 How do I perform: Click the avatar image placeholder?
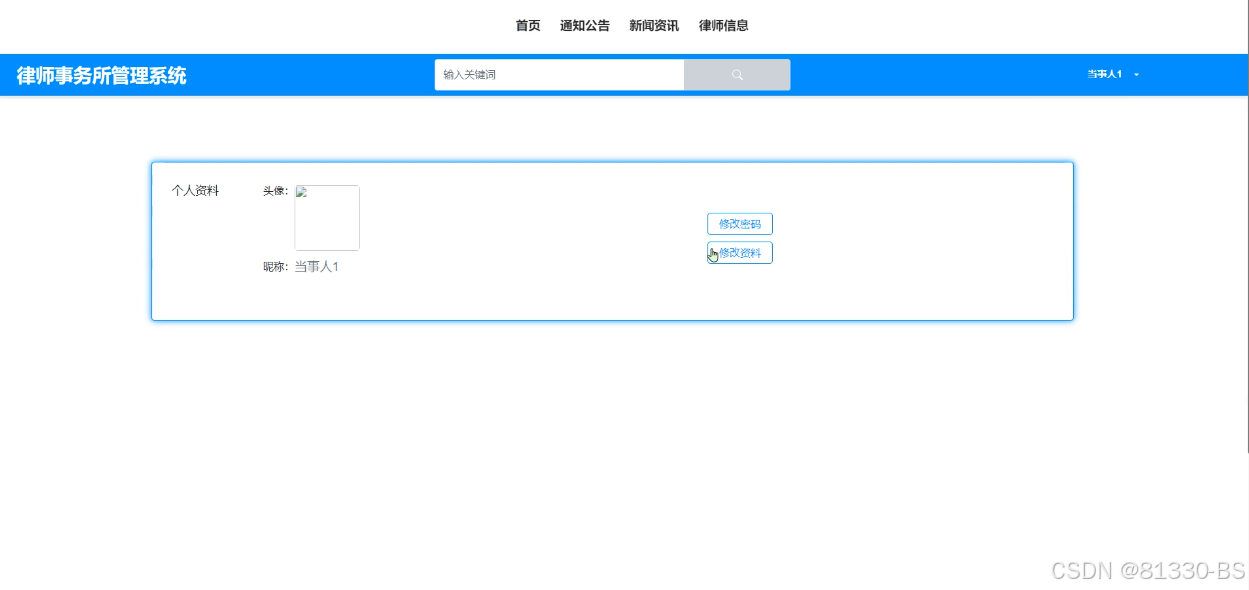(x=327, y=218)
